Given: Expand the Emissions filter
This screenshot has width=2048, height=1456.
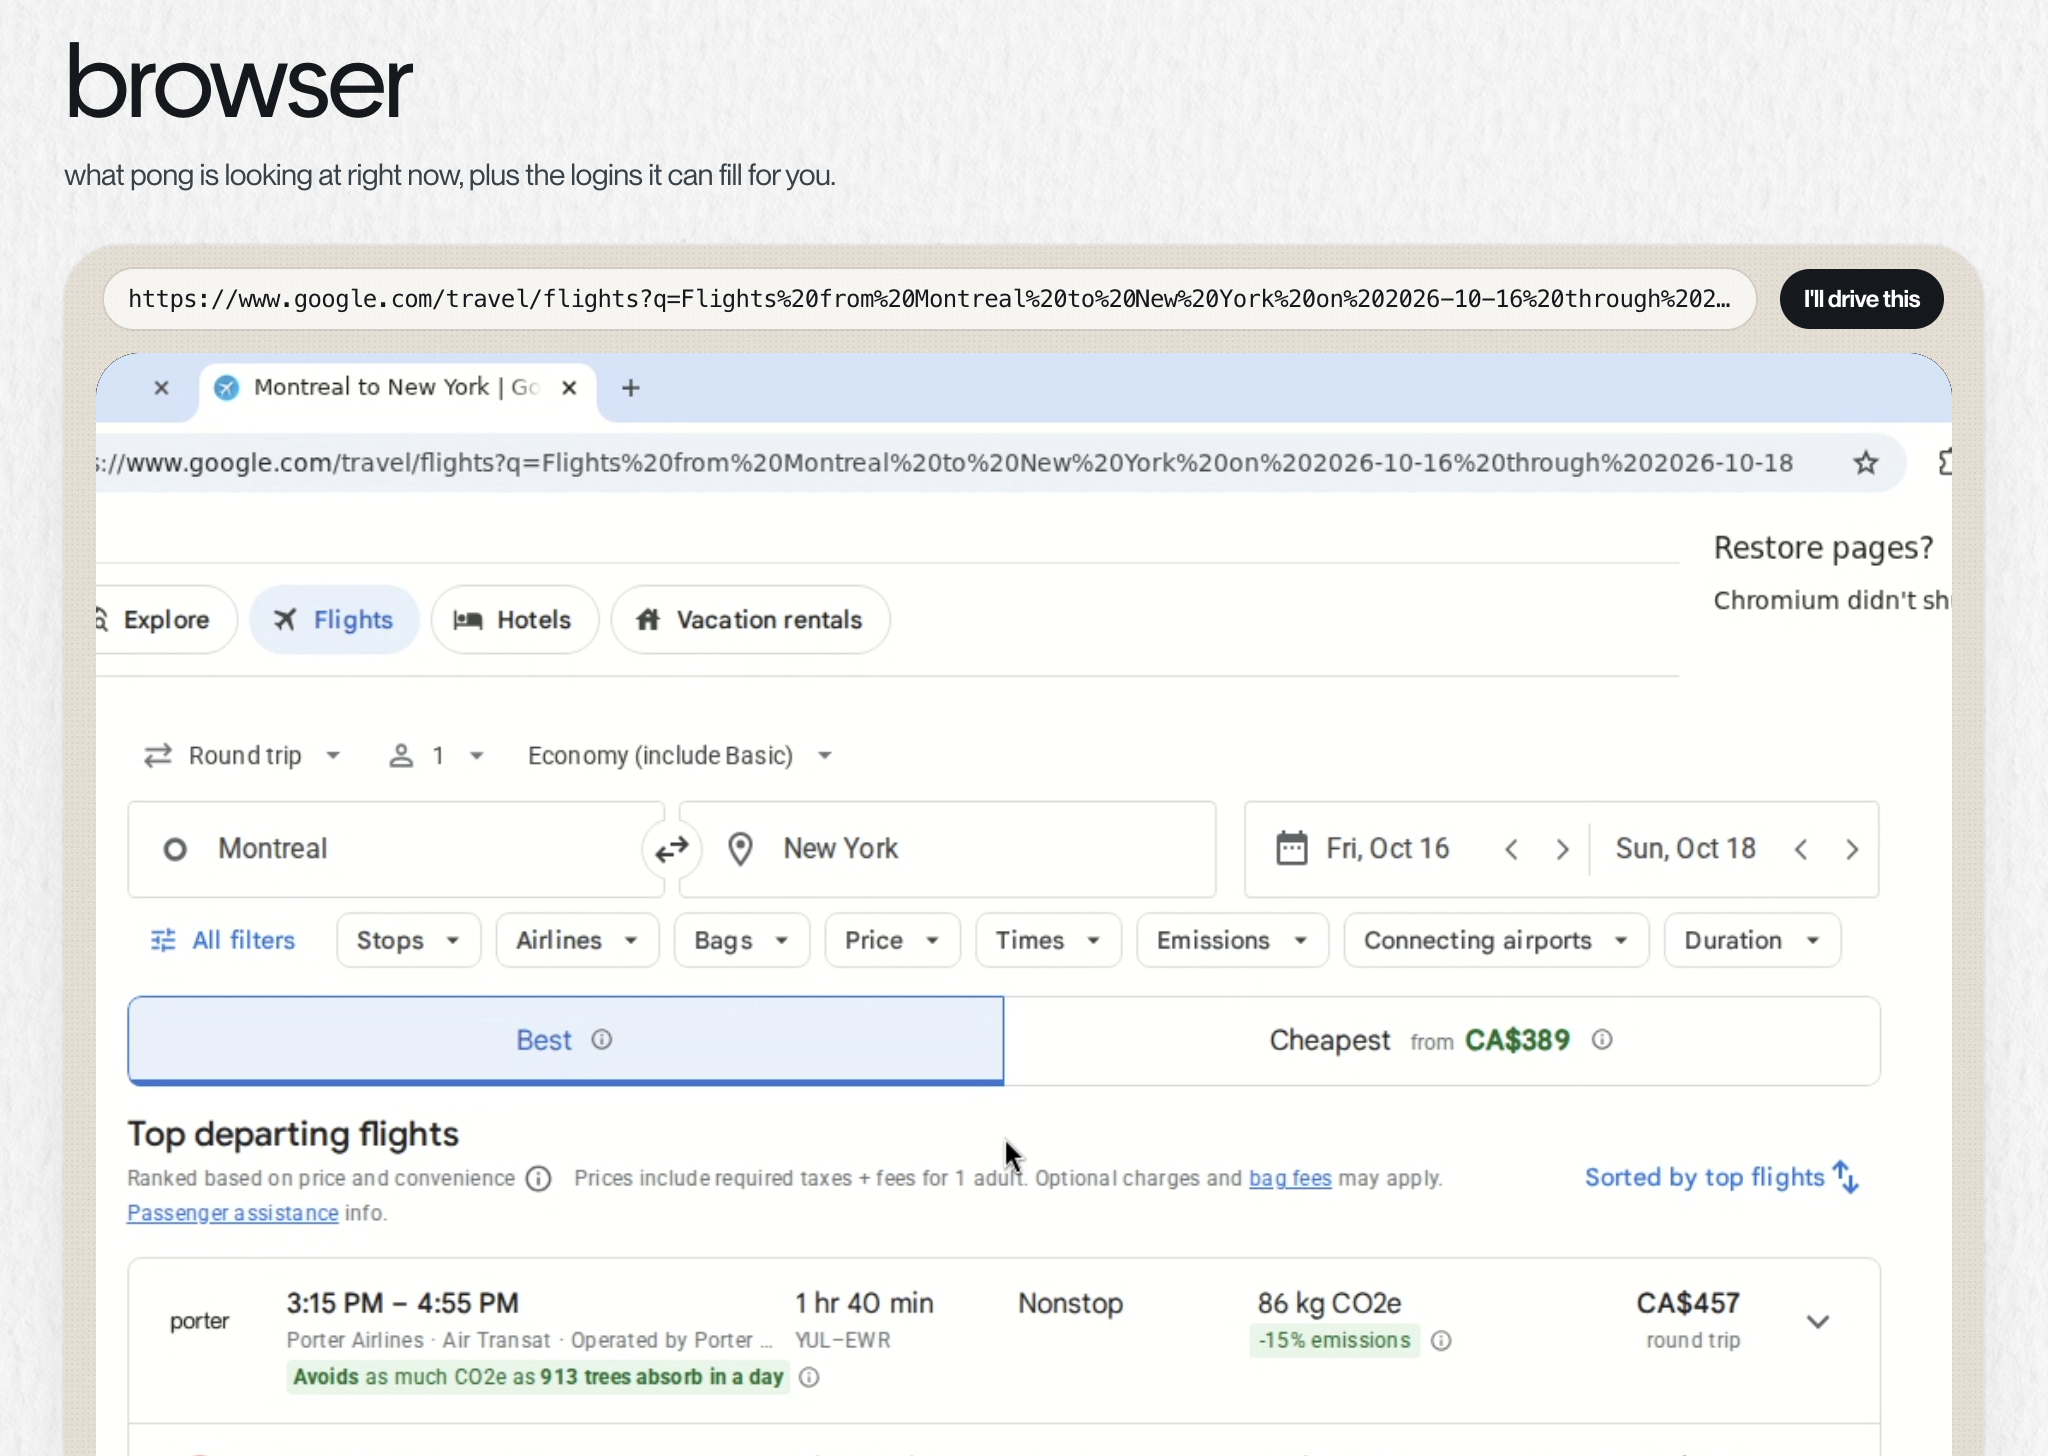Looking at the screenshot, I should click(x=1232, y=940).
